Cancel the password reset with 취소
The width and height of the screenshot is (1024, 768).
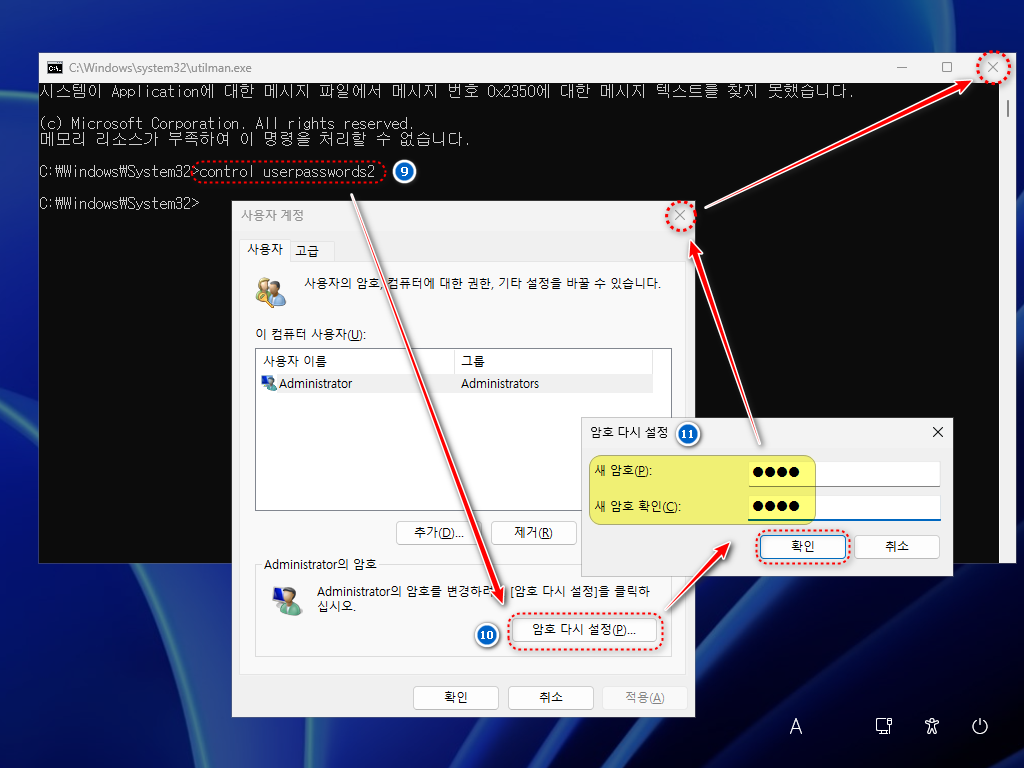[x=897, y=547]
